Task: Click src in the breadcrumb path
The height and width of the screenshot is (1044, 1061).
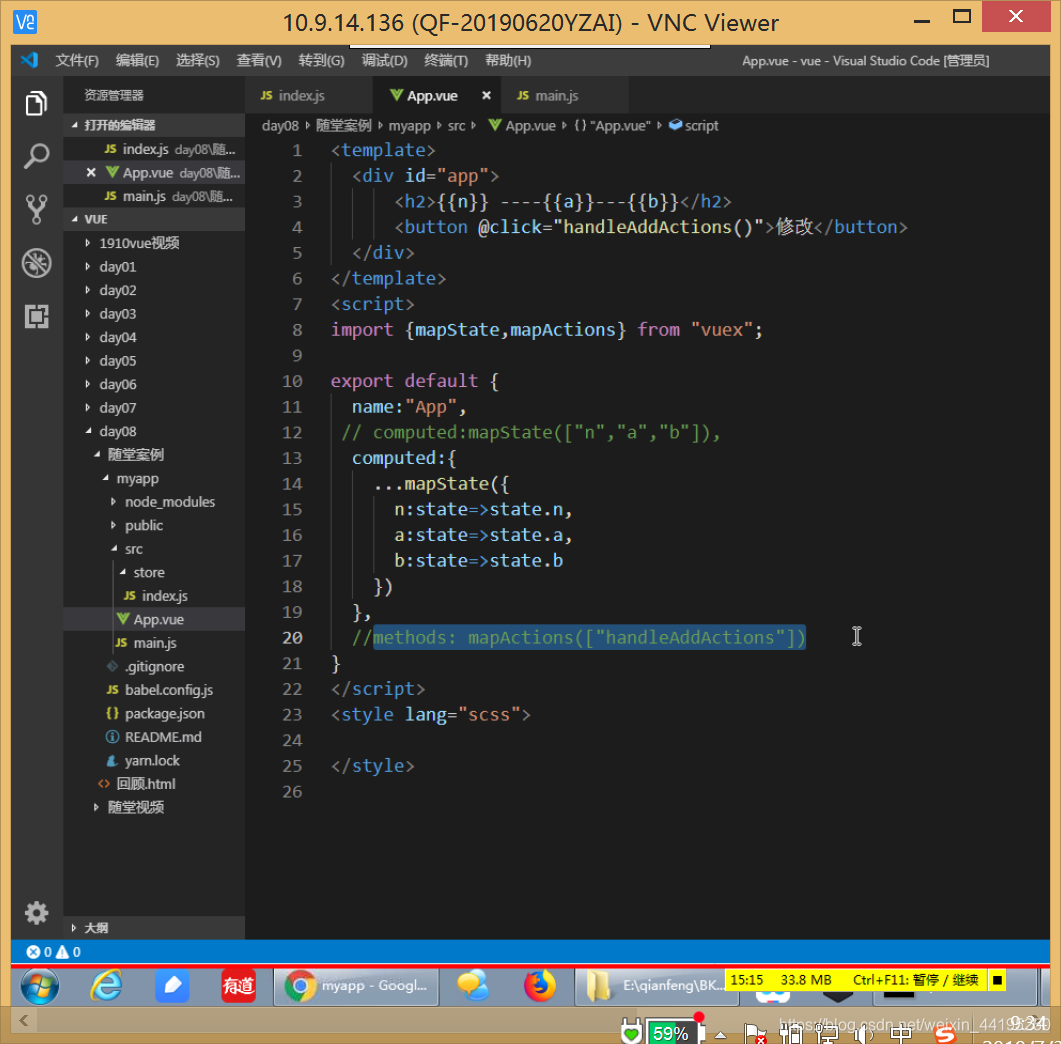Action: 456,126
